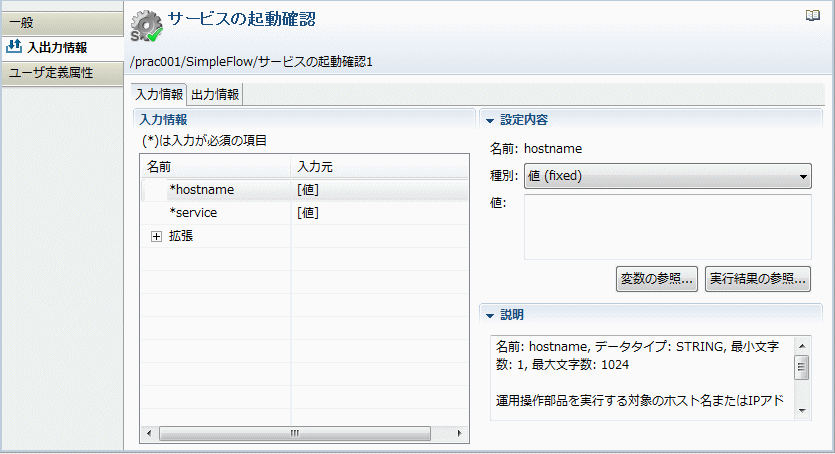This screenshot has height=454, width=835.
Task: Click the table's horizontal scrollbar thumb
Action: point(294,433)
